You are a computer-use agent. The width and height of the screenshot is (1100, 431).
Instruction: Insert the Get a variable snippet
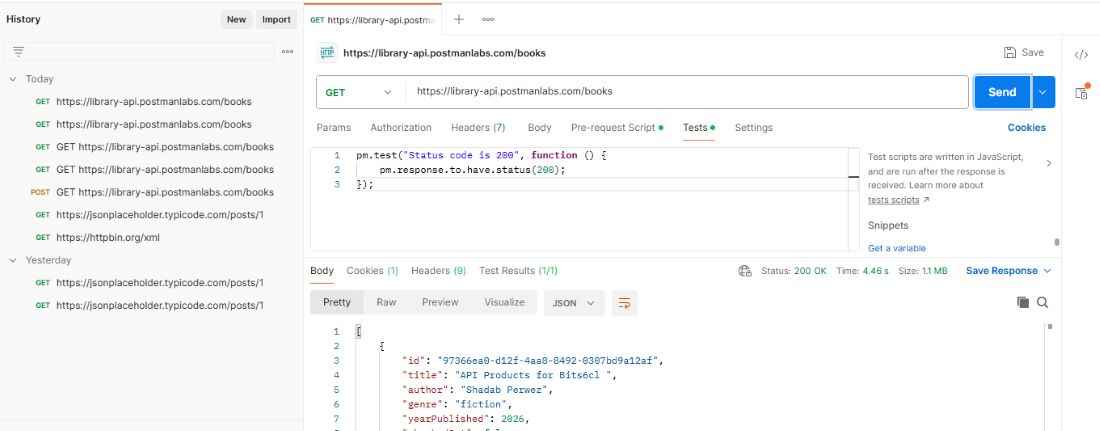point(897,248)
